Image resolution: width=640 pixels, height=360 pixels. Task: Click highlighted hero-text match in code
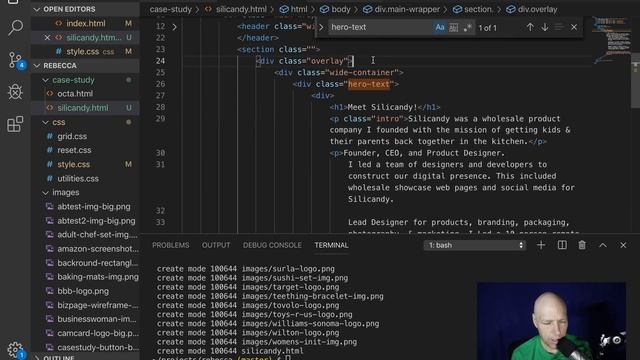369,84
